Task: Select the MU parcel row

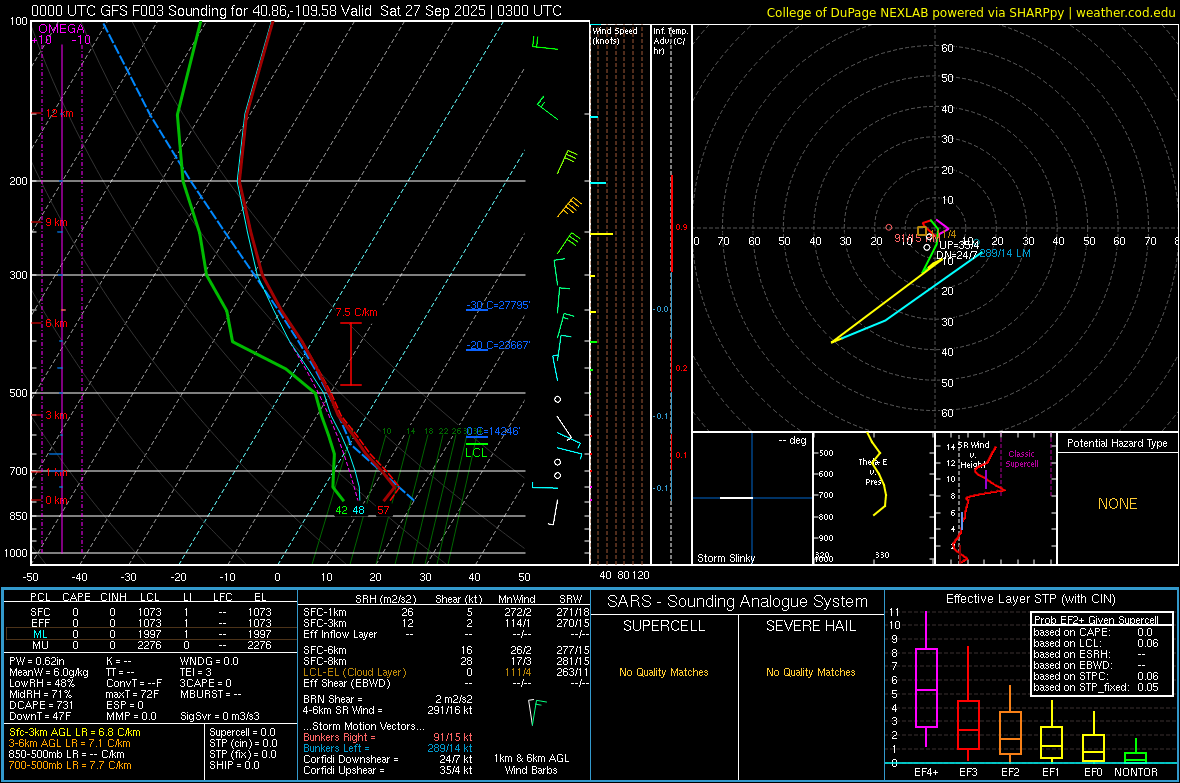Action: pyautogui.click(x=151, y=645)
